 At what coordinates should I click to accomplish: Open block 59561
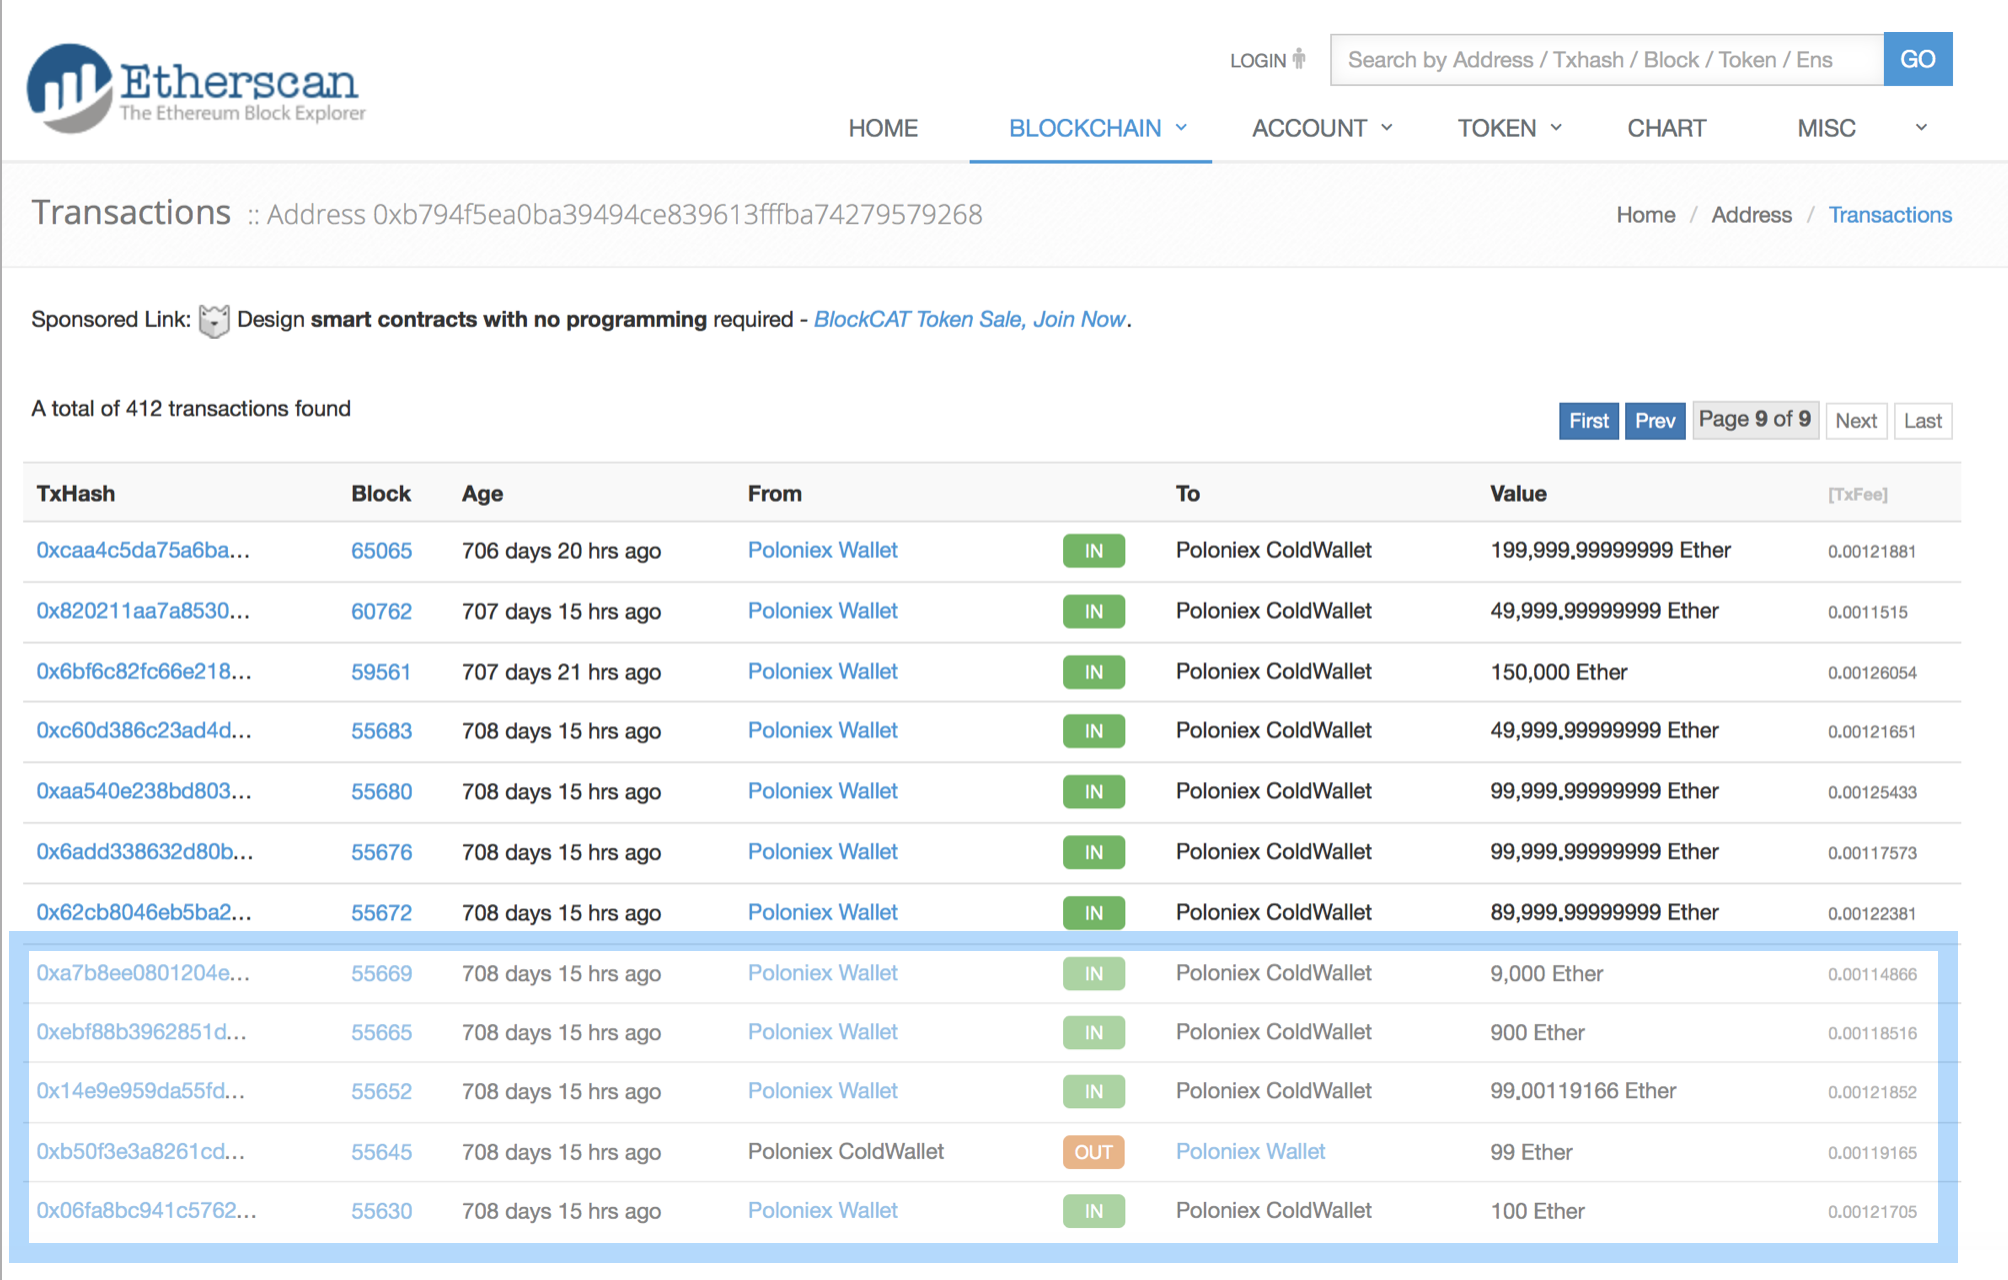coord(381,672)
